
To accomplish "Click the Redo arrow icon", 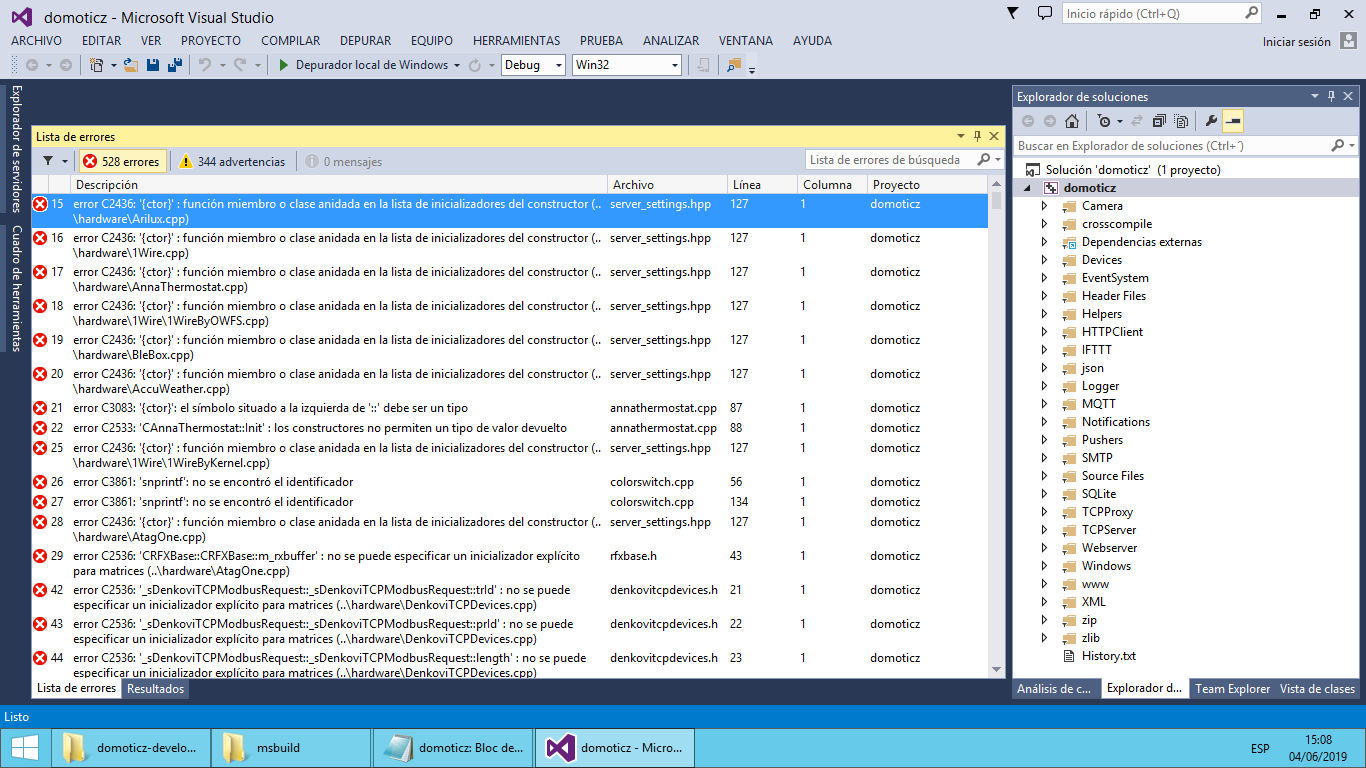I will pyautogui.click(x=240, y=65).
